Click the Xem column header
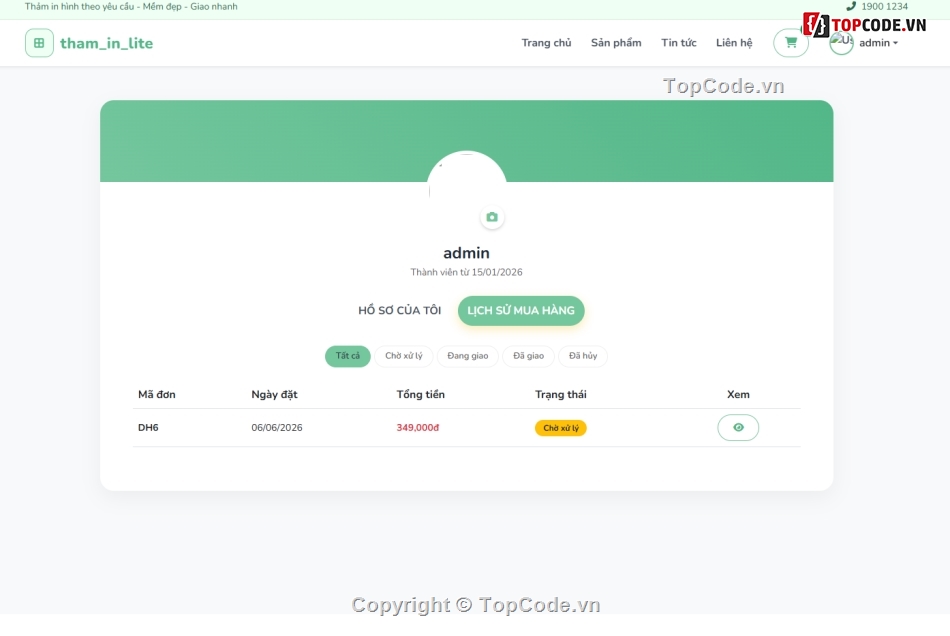Image resolution: width=950 pixels, height=636 pixels. pyautogui.click(x=738, y=394)
